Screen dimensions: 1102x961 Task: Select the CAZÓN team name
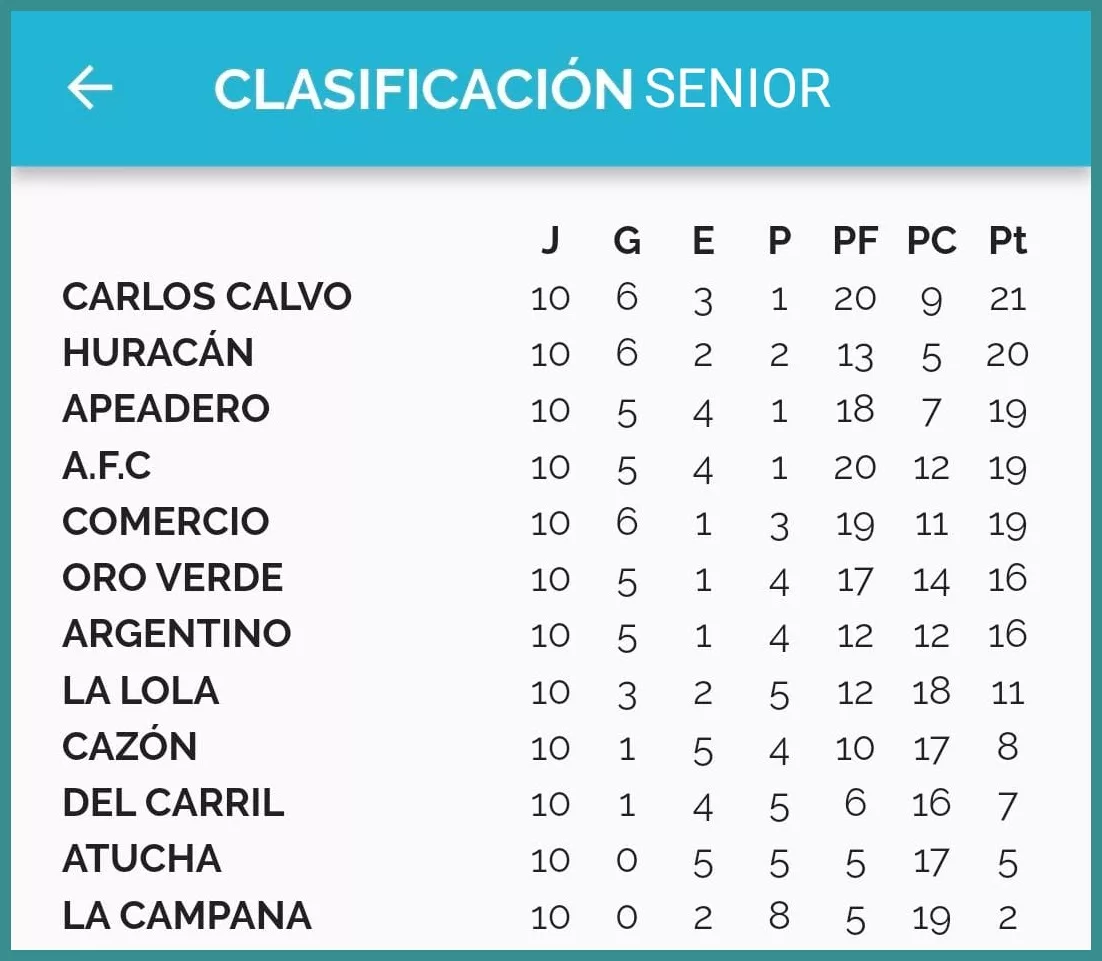[130, 747]
